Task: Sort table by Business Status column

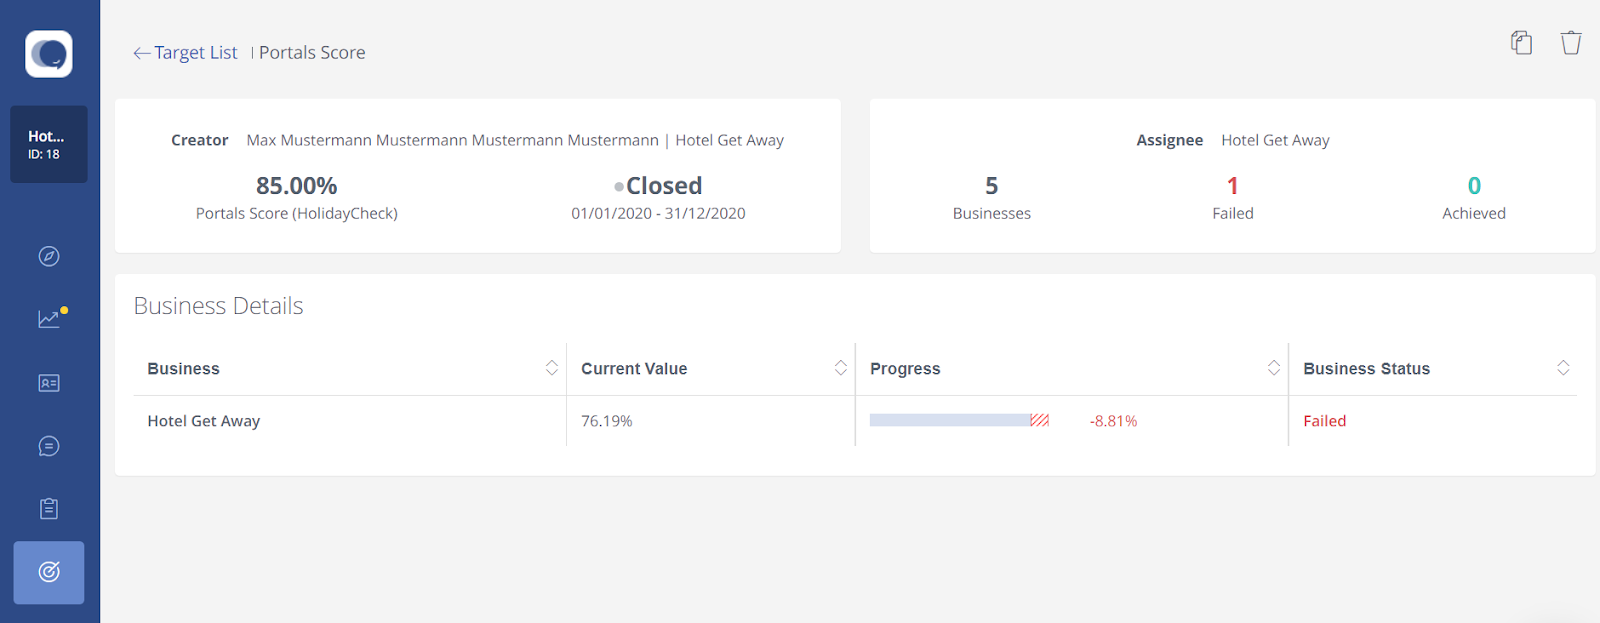Action: (1562, 368)
